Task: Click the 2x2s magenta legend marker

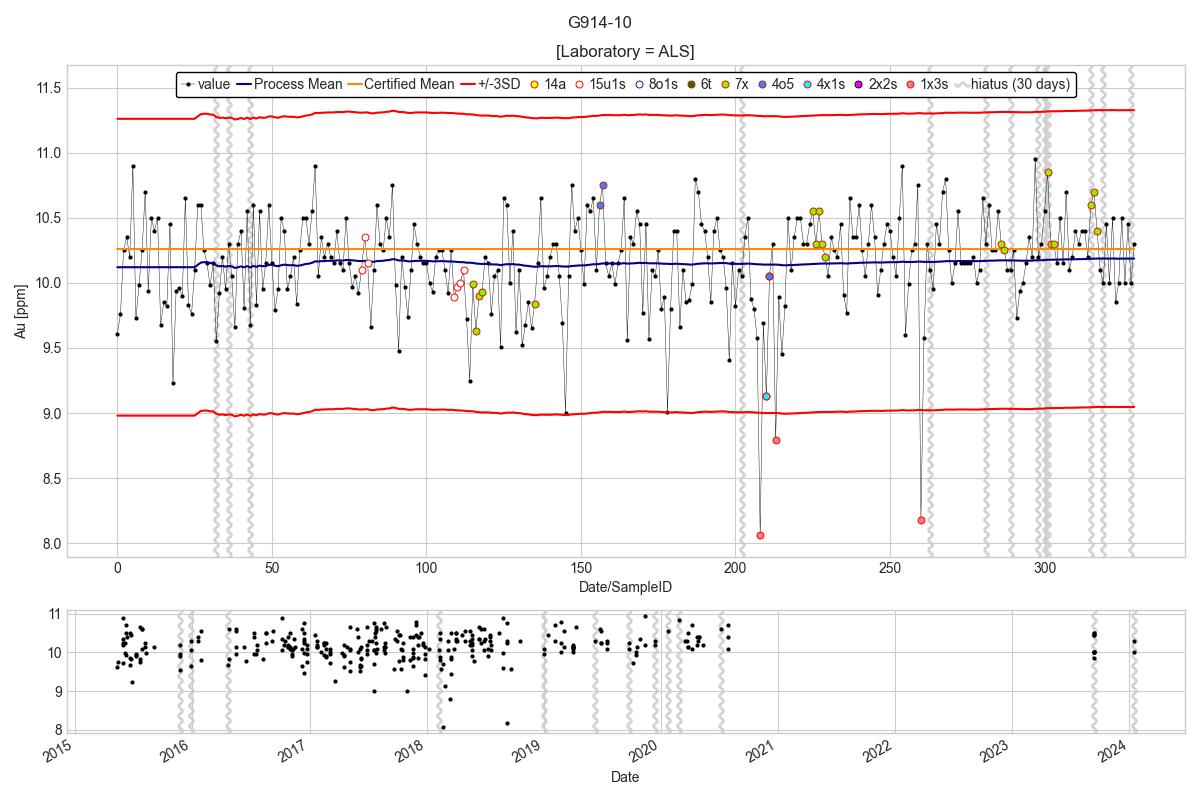Action: tap(858, 85)
